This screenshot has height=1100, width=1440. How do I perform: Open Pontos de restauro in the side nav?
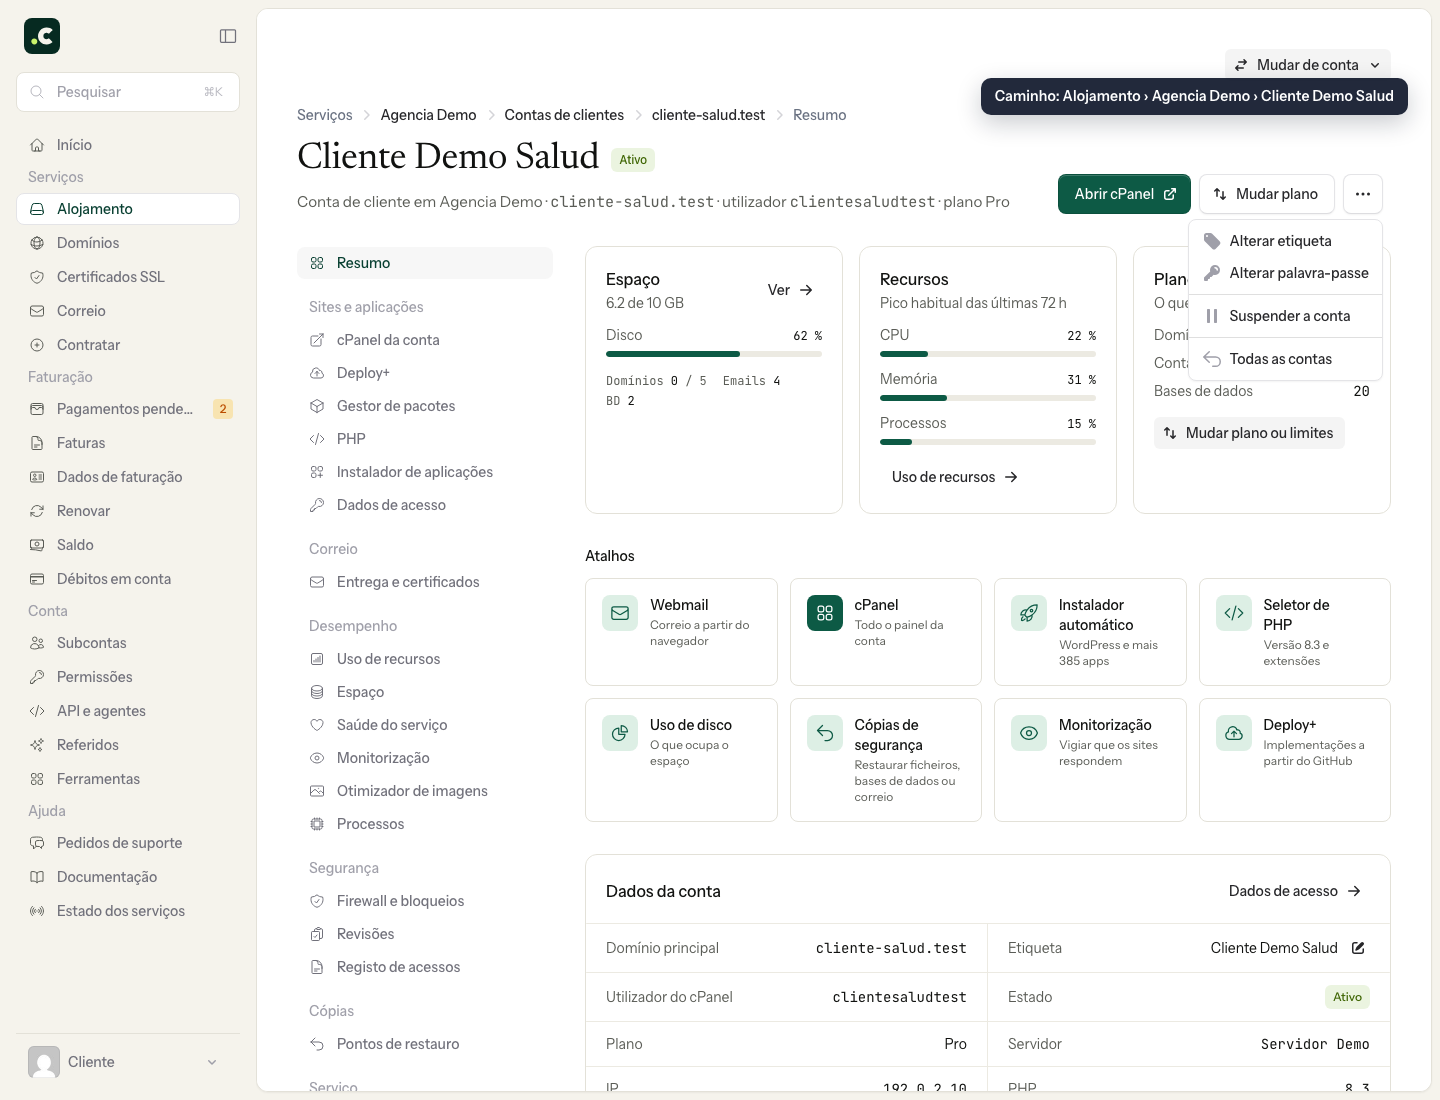click(x=425, y=1044)
